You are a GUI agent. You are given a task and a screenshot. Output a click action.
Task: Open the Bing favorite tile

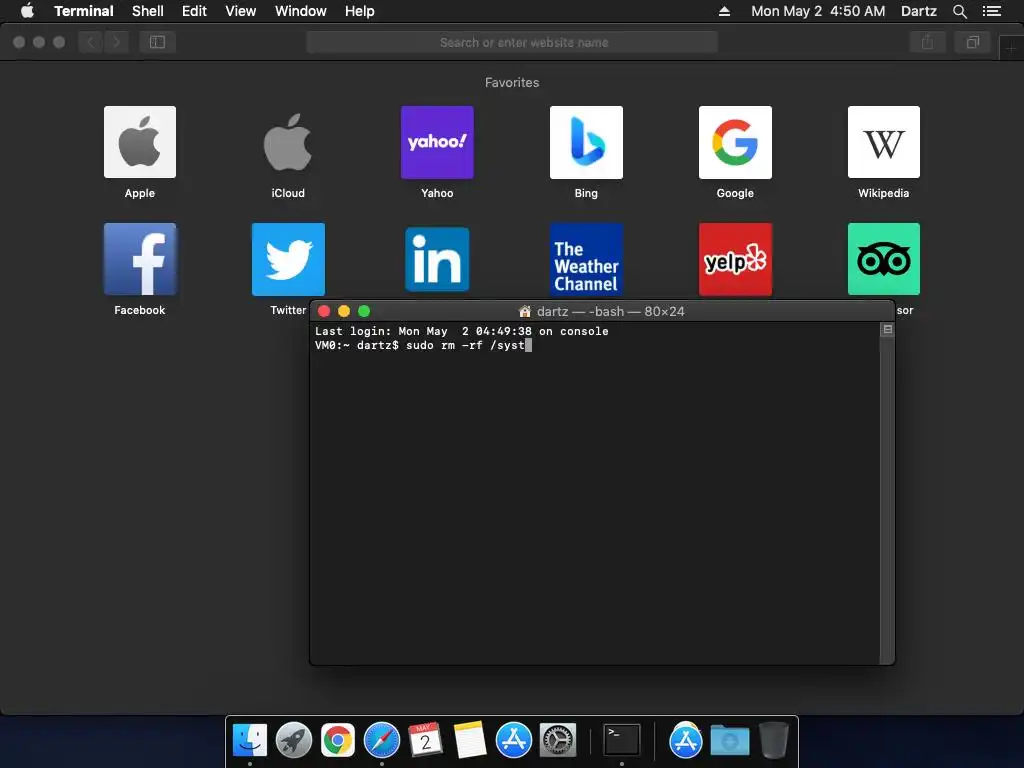[586, 142]
